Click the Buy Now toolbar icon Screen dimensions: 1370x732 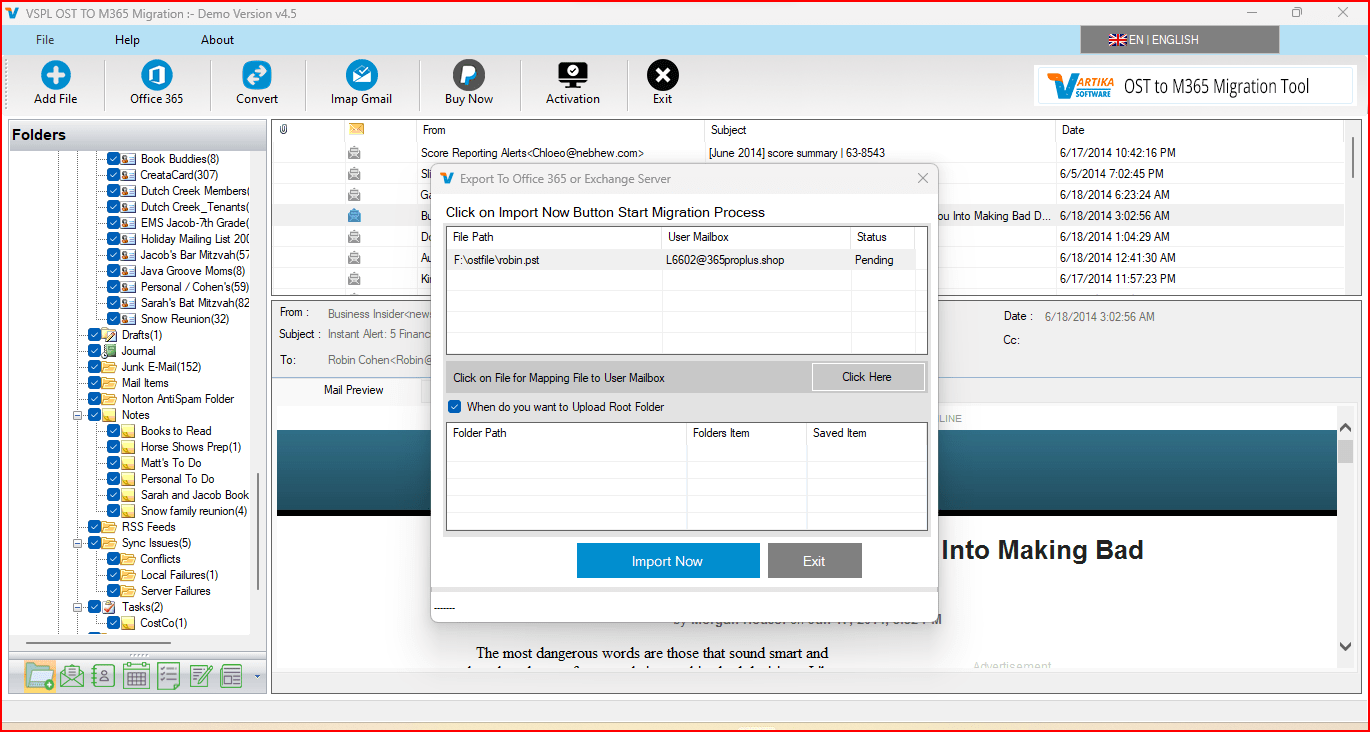pos(469,76)
